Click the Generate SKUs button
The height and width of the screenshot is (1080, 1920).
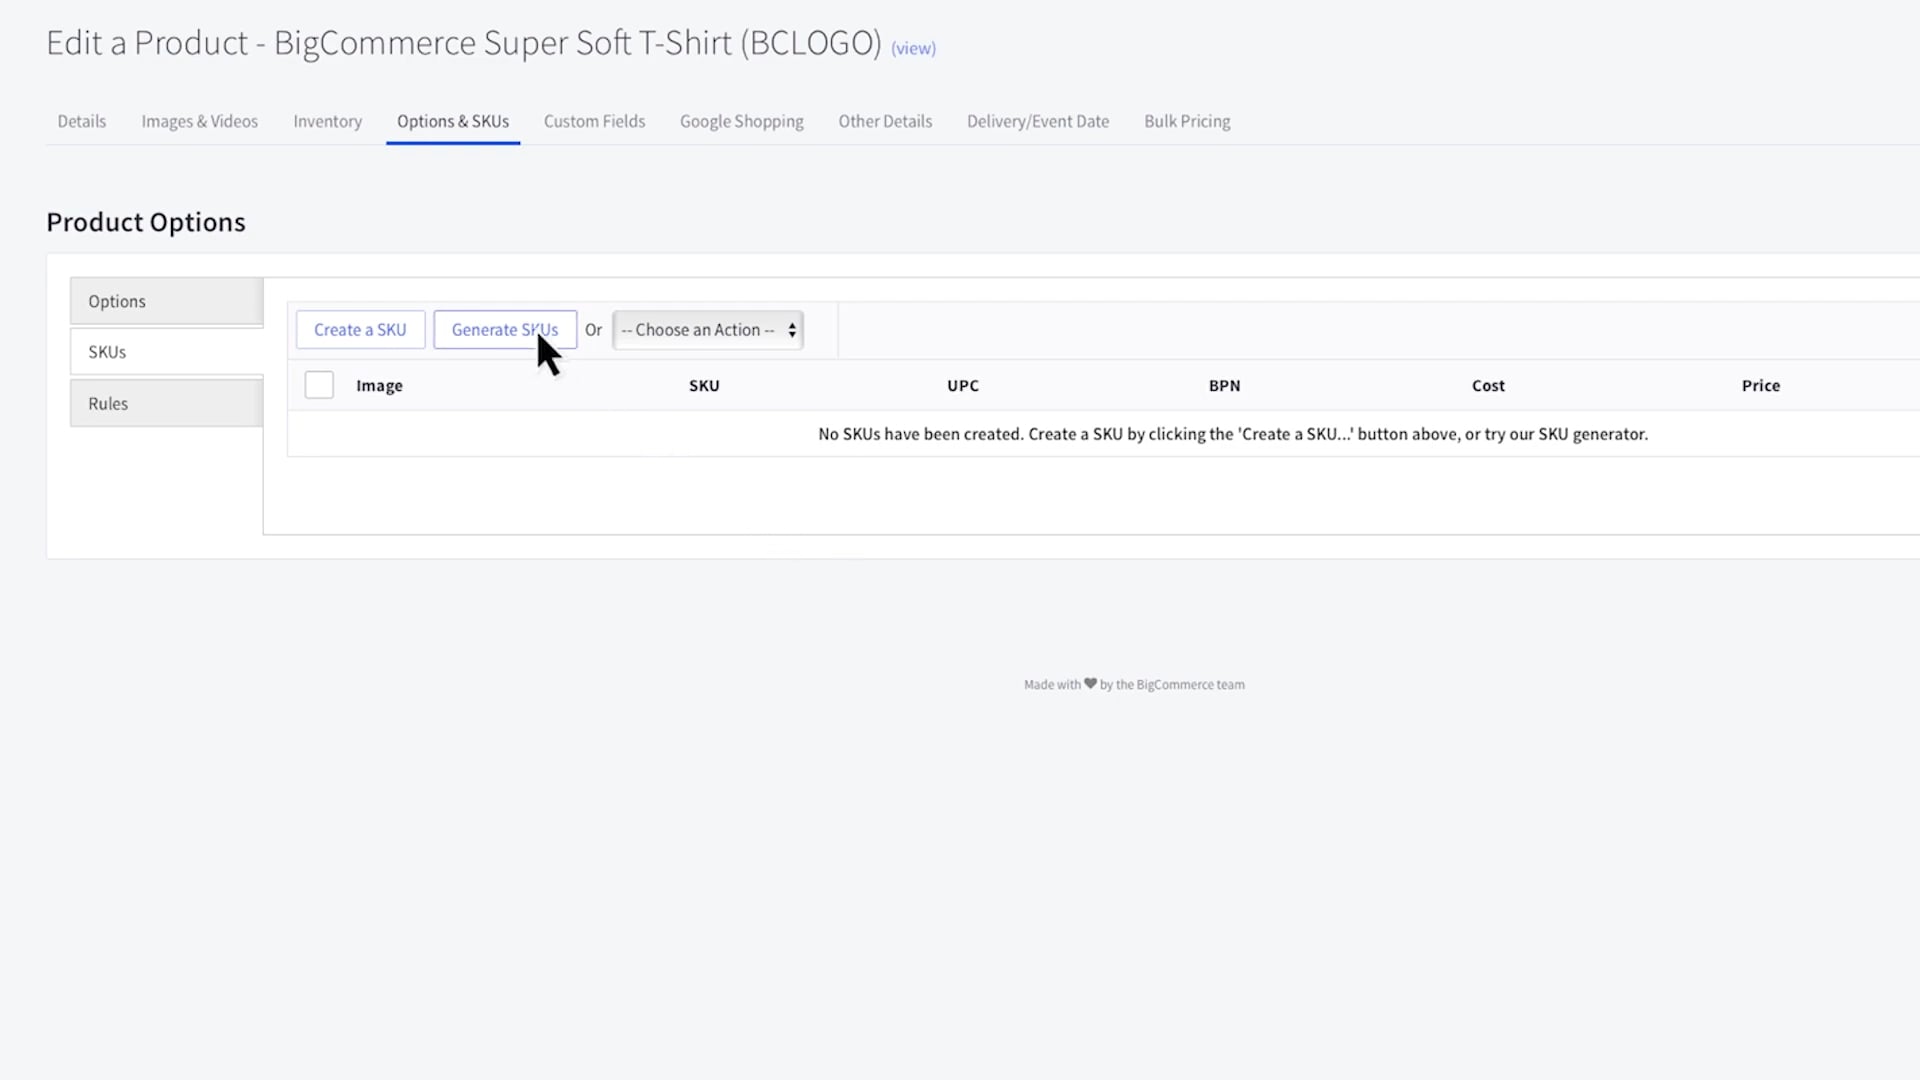[505, 329]
